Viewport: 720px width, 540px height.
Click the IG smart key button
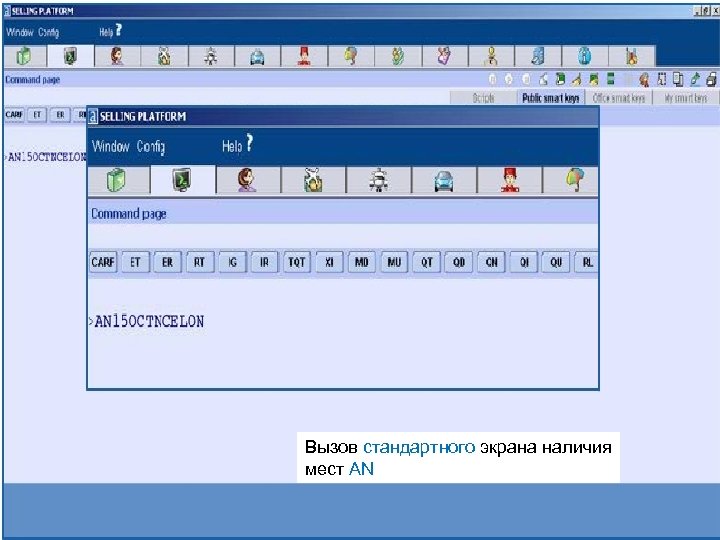click(232, 262)
